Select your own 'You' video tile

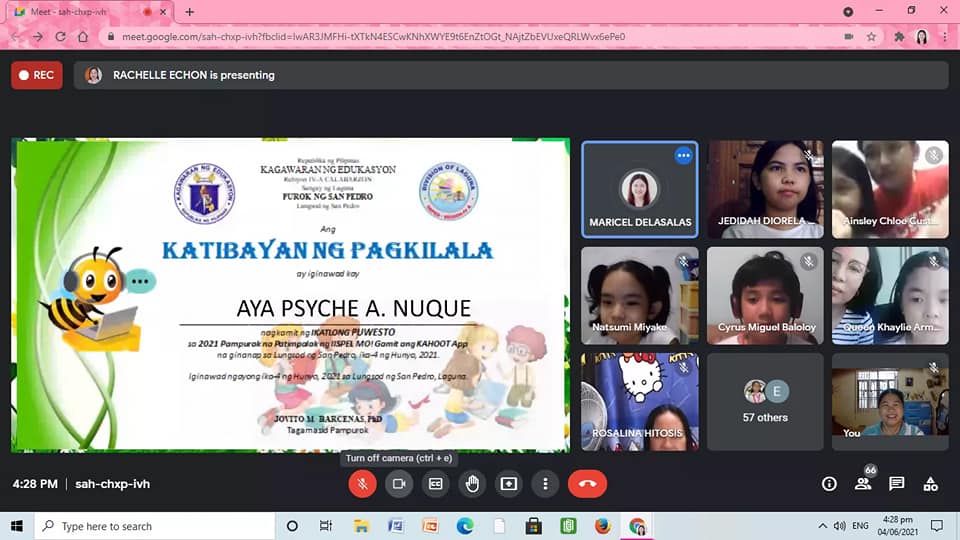[890, 402]
